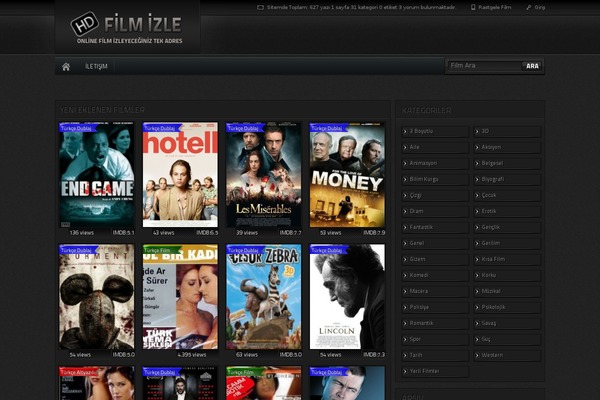This screenshot has height=400, width=600.
Task: Select the Bilim Kurgu category
Action: coord(435,180)
